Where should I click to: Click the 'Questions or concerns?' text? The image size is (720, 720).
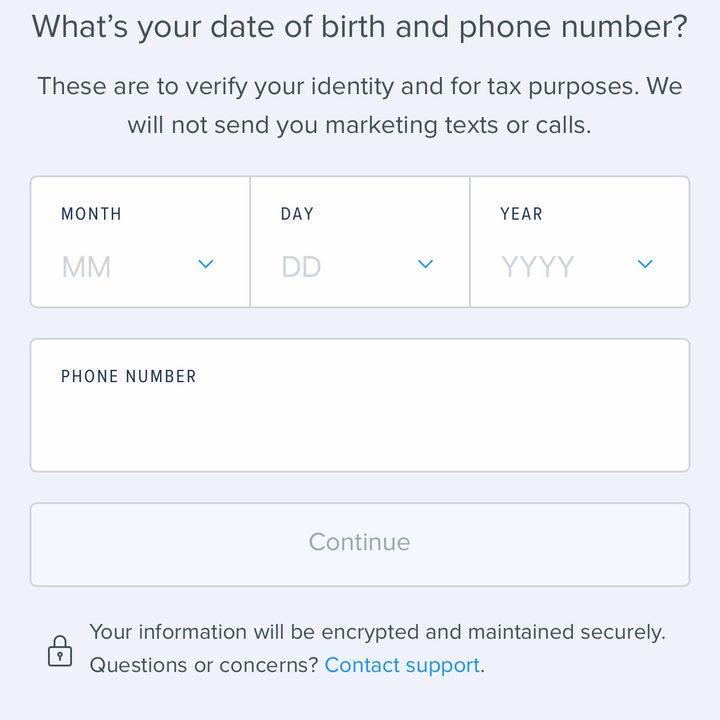204,665
